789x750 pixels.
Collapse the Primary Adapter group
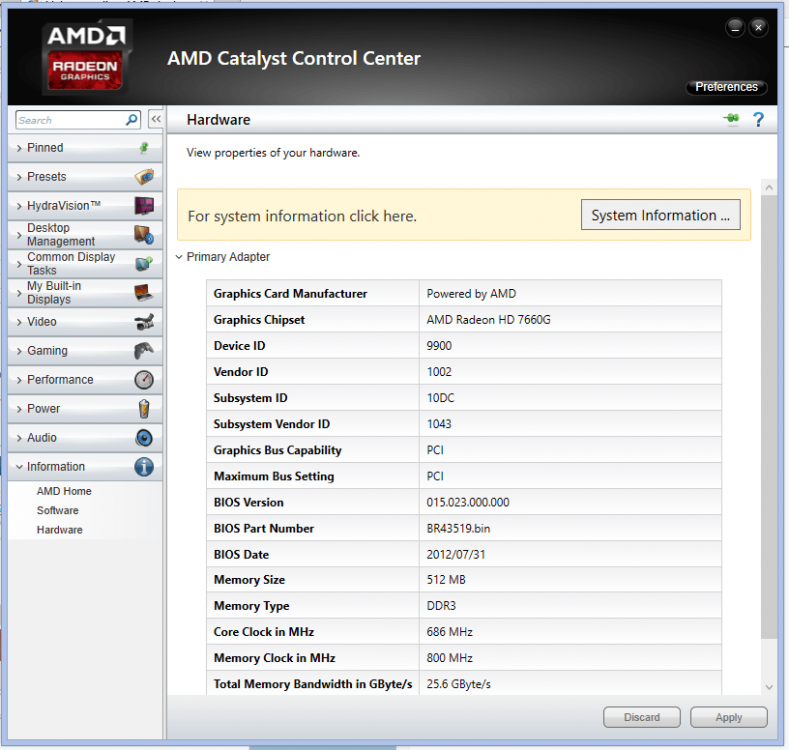click(179, 257)
